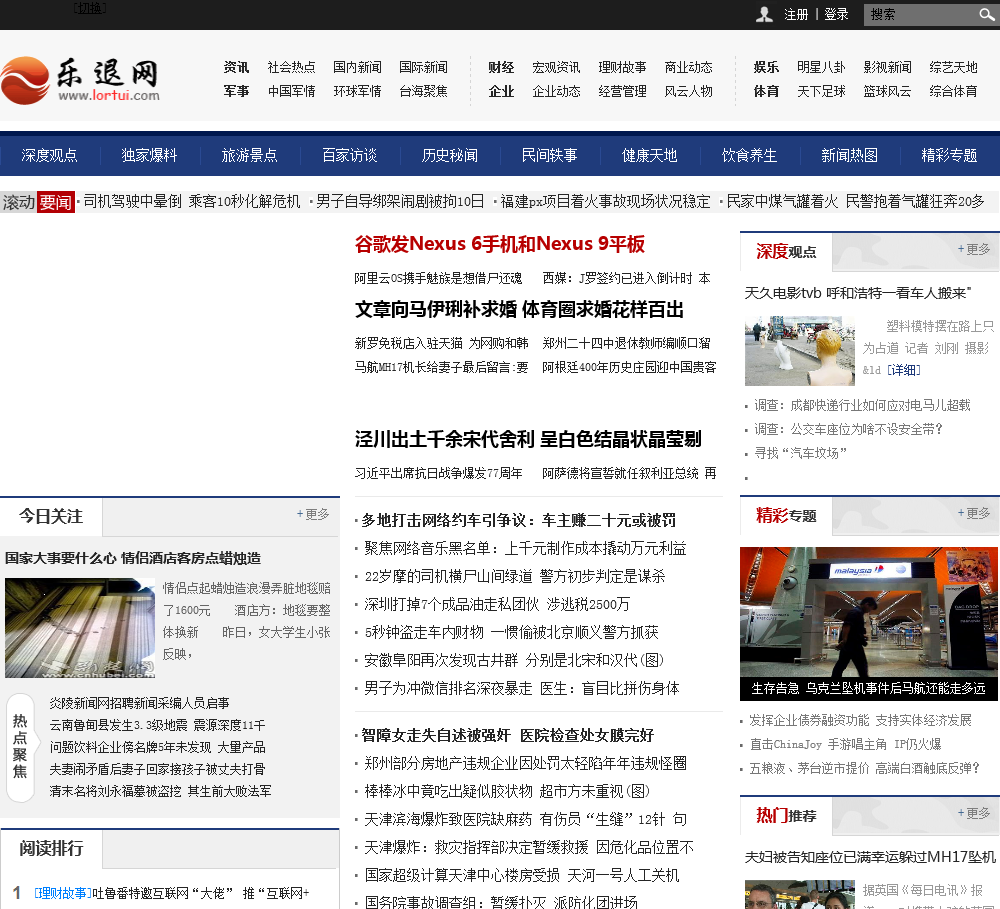
Task: Open the 旅游景点 navigation tab
Action: coord(249,155)
